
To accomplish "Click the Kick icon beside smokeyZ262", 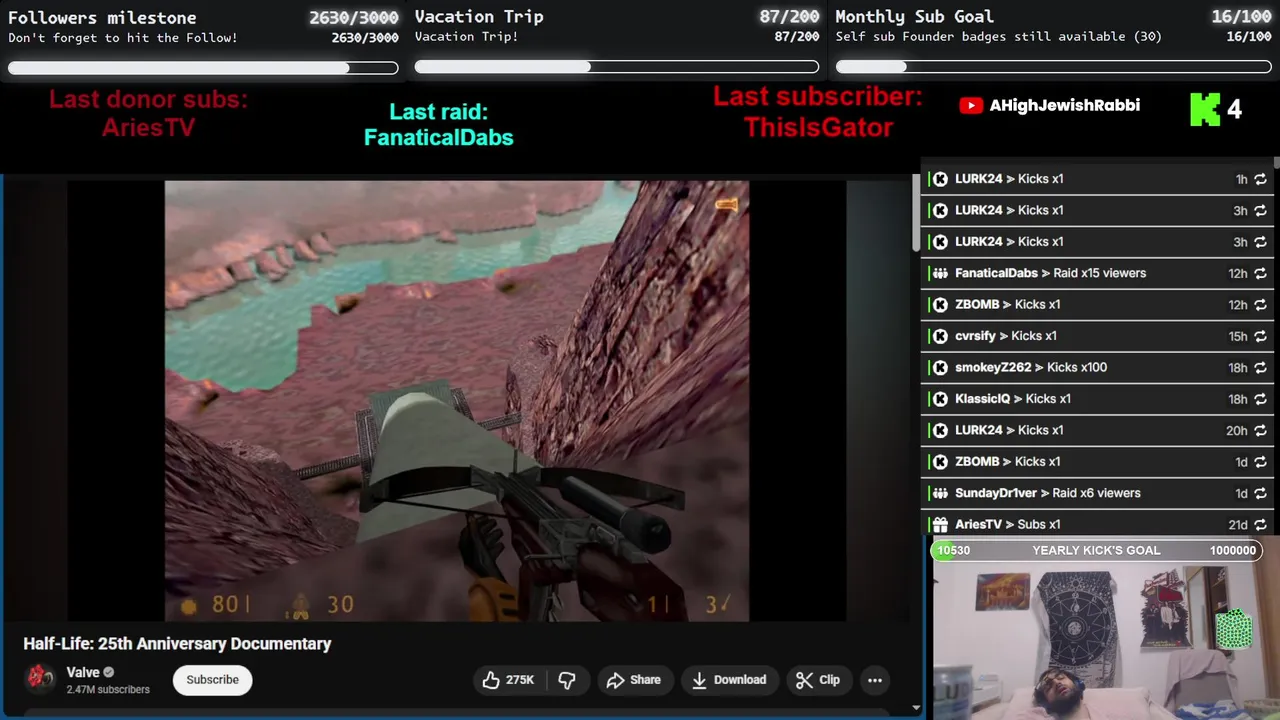I will 939,367.
